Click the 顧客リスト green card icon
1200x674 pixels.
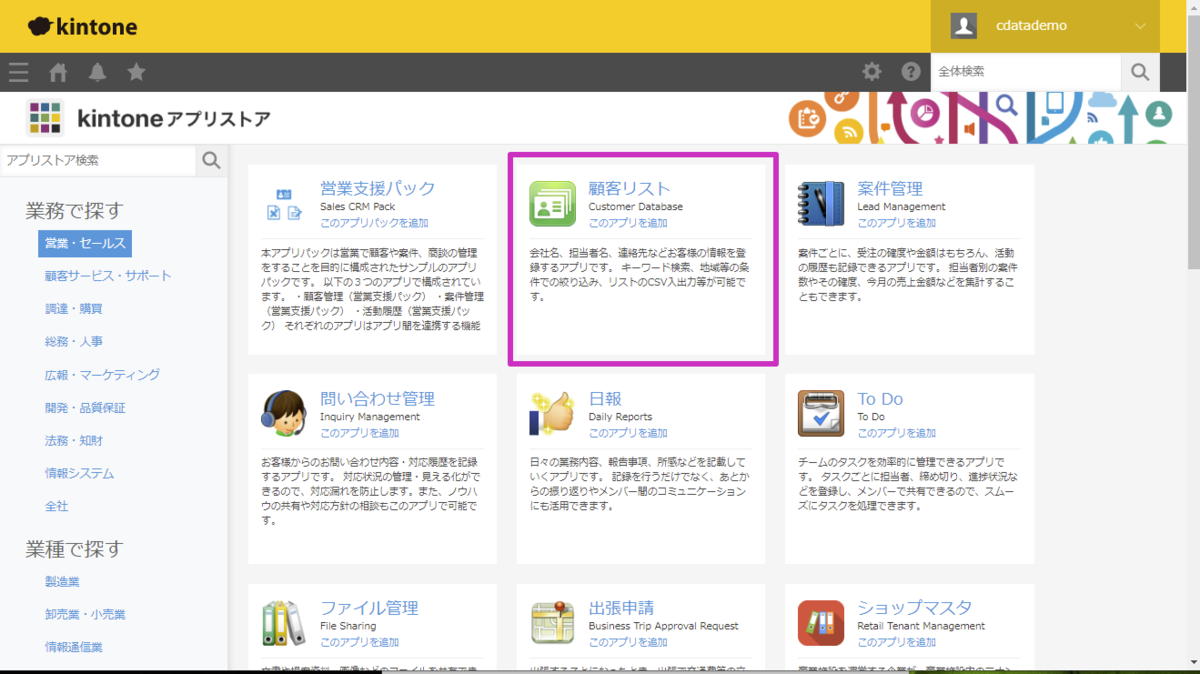pos(553,204)
